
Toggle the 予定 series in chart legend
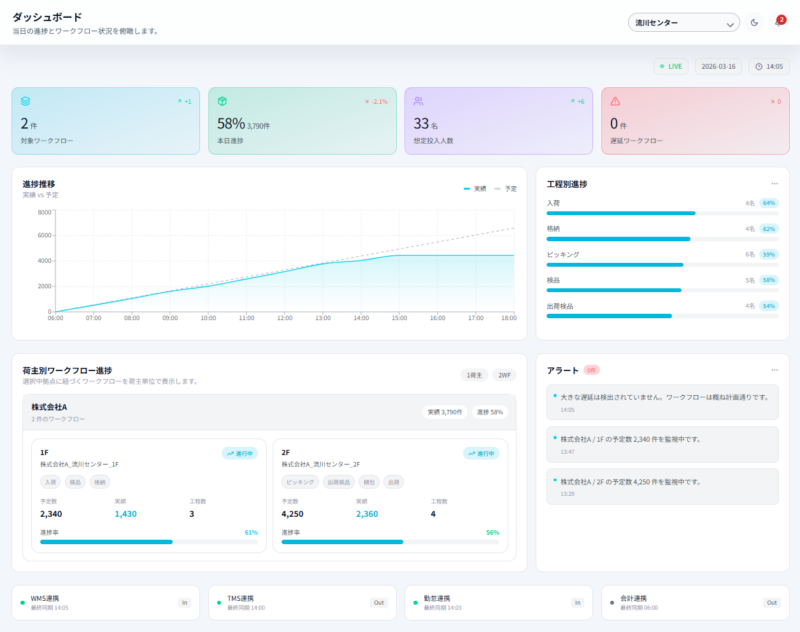(506, 189)
